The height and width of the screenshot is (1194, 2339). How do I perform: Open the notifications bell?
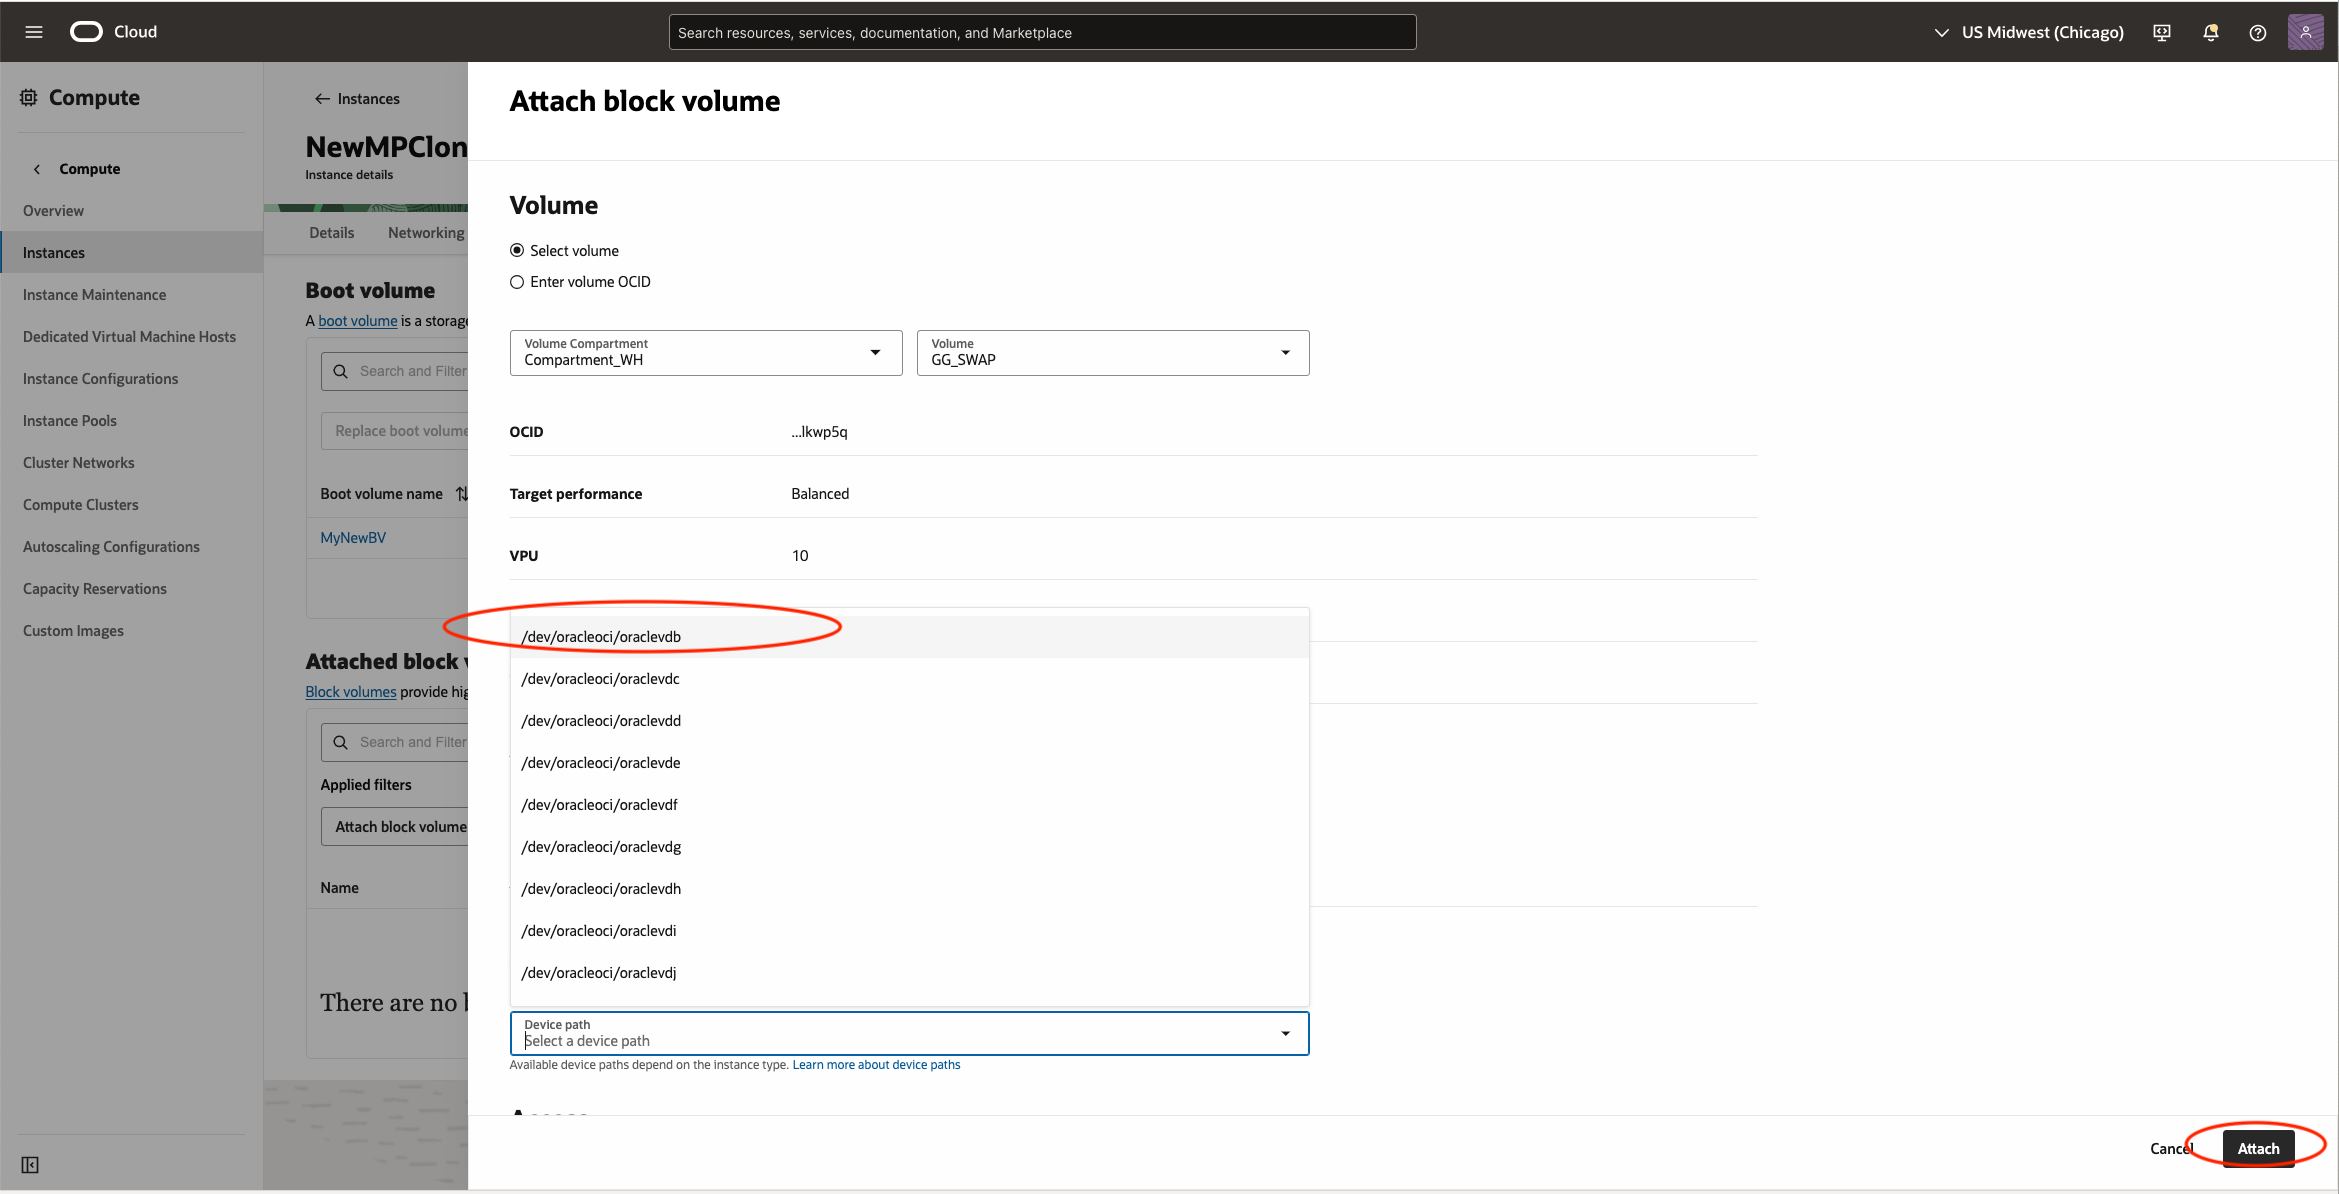click(x=2210, y=32)
